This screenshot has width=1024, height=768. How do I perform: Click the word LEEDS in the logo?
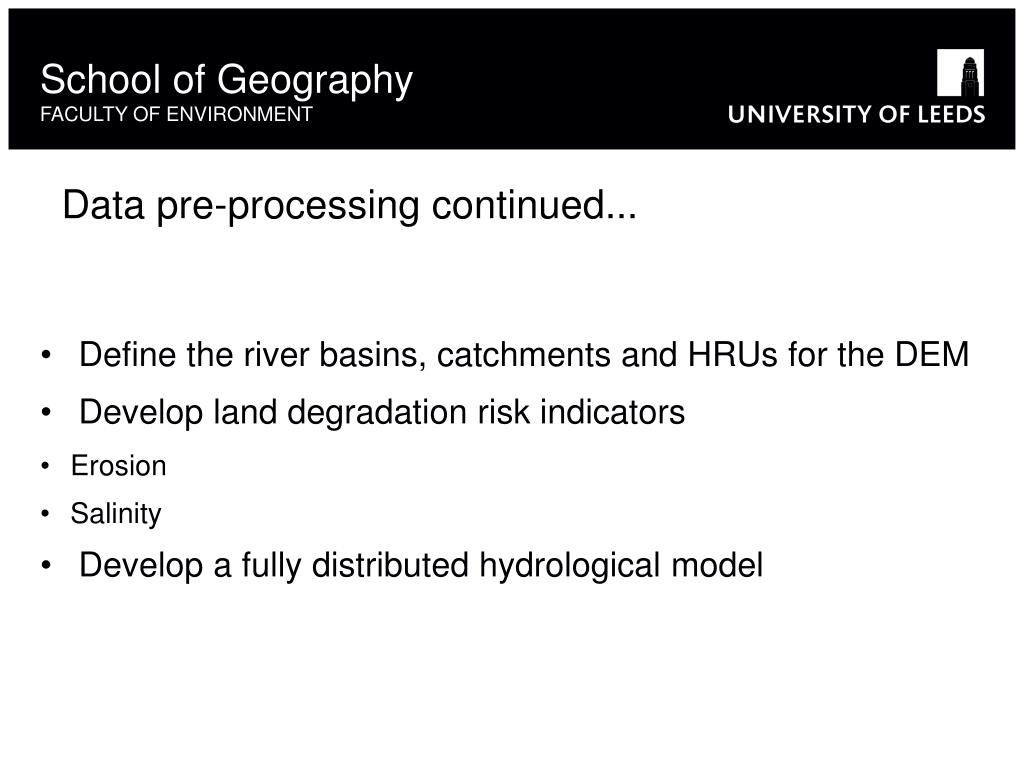952,114
